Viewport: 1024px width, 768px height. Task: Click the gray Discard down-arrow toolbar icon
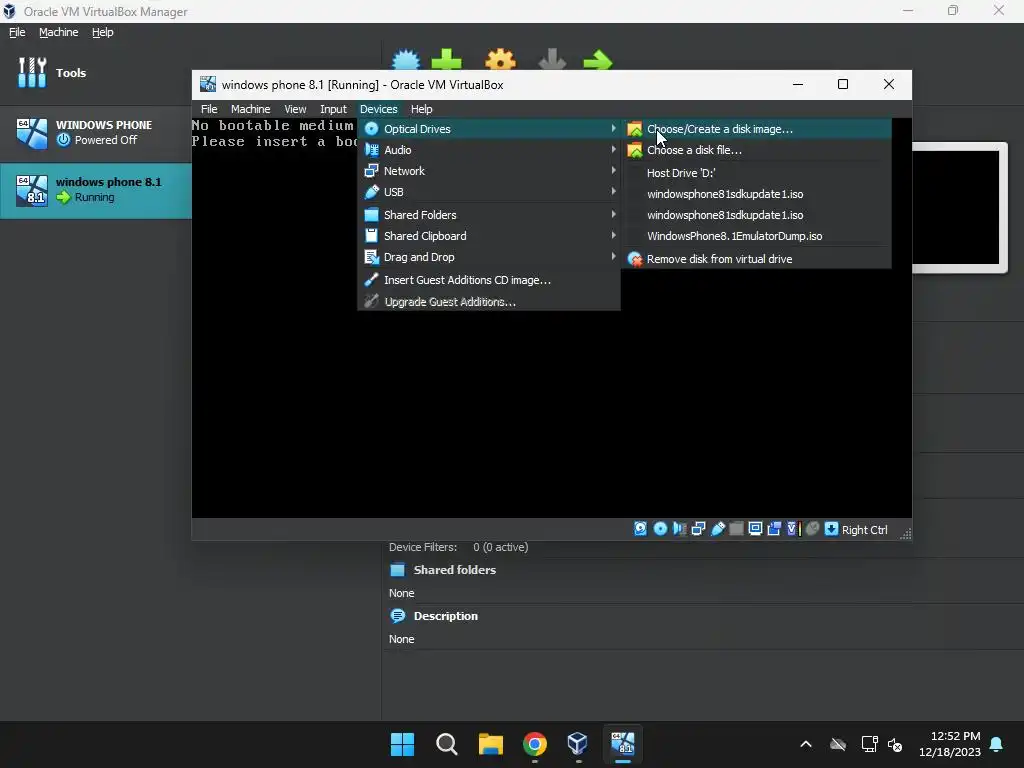552,60
